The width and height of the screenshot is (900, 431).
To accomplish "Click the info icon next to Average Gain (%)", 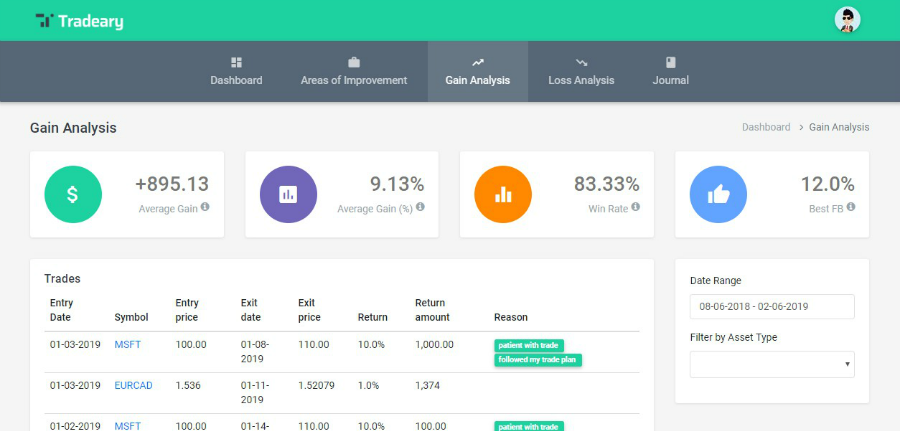I will pos(420,207).
